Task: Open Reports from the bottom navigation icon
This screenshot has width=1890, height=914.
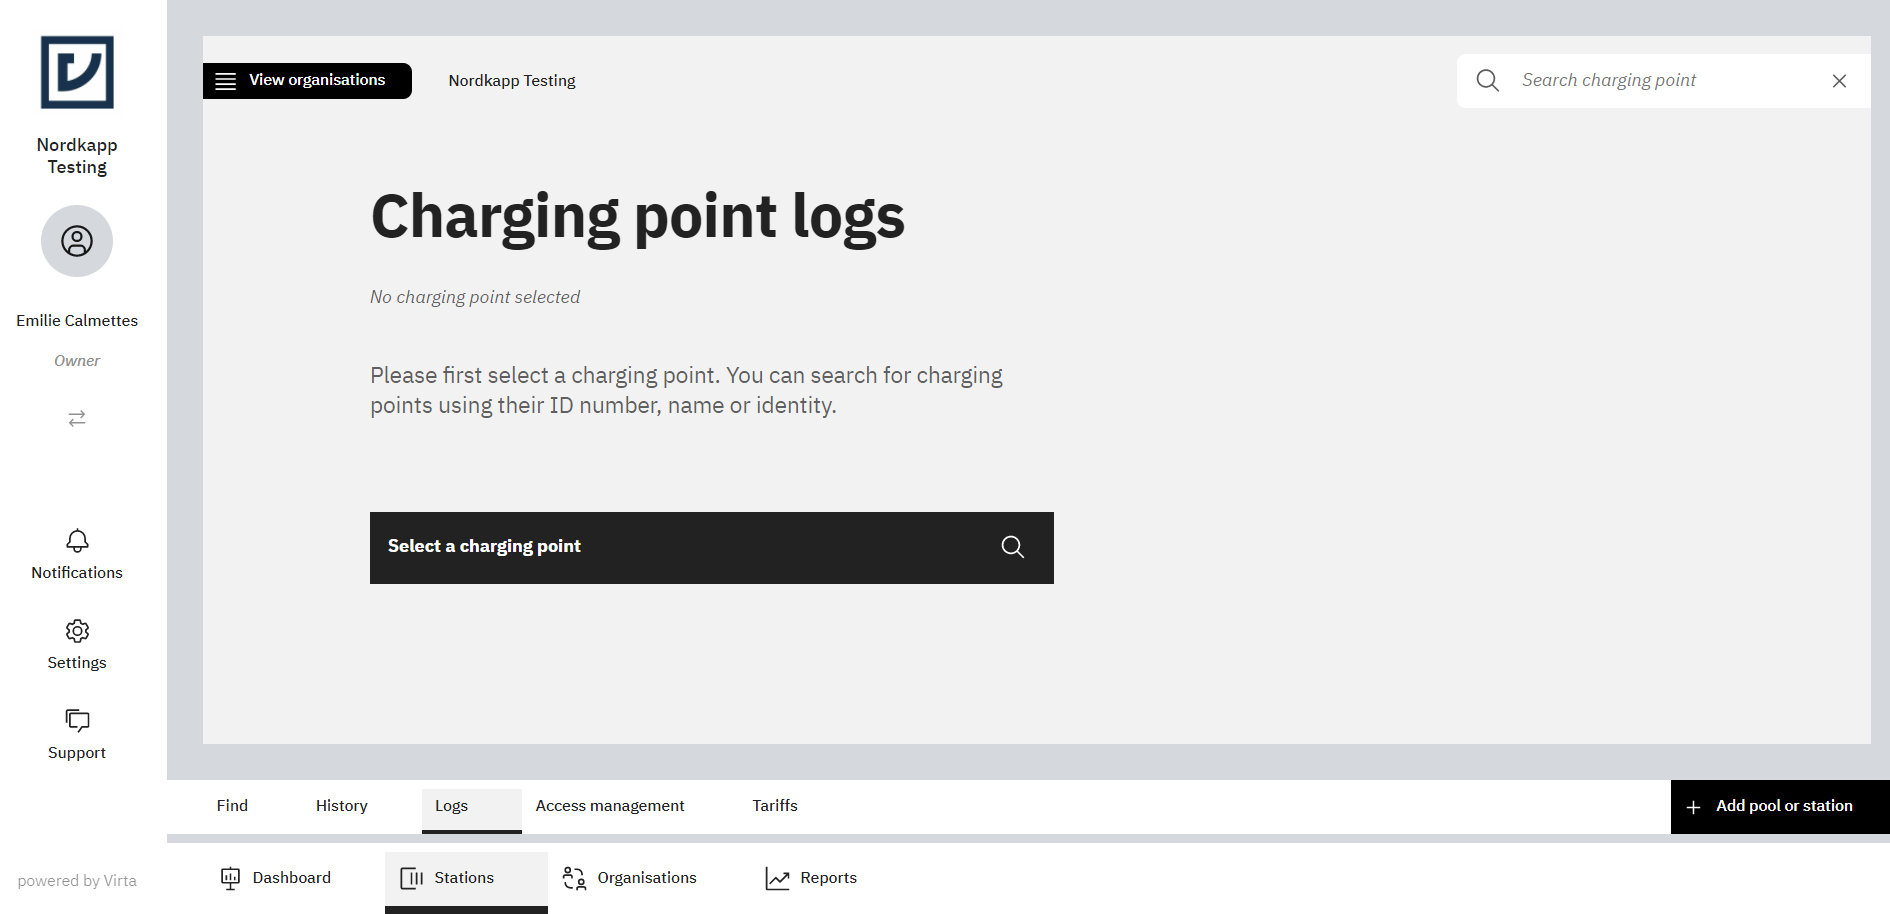Action: [x=780, y=877]
